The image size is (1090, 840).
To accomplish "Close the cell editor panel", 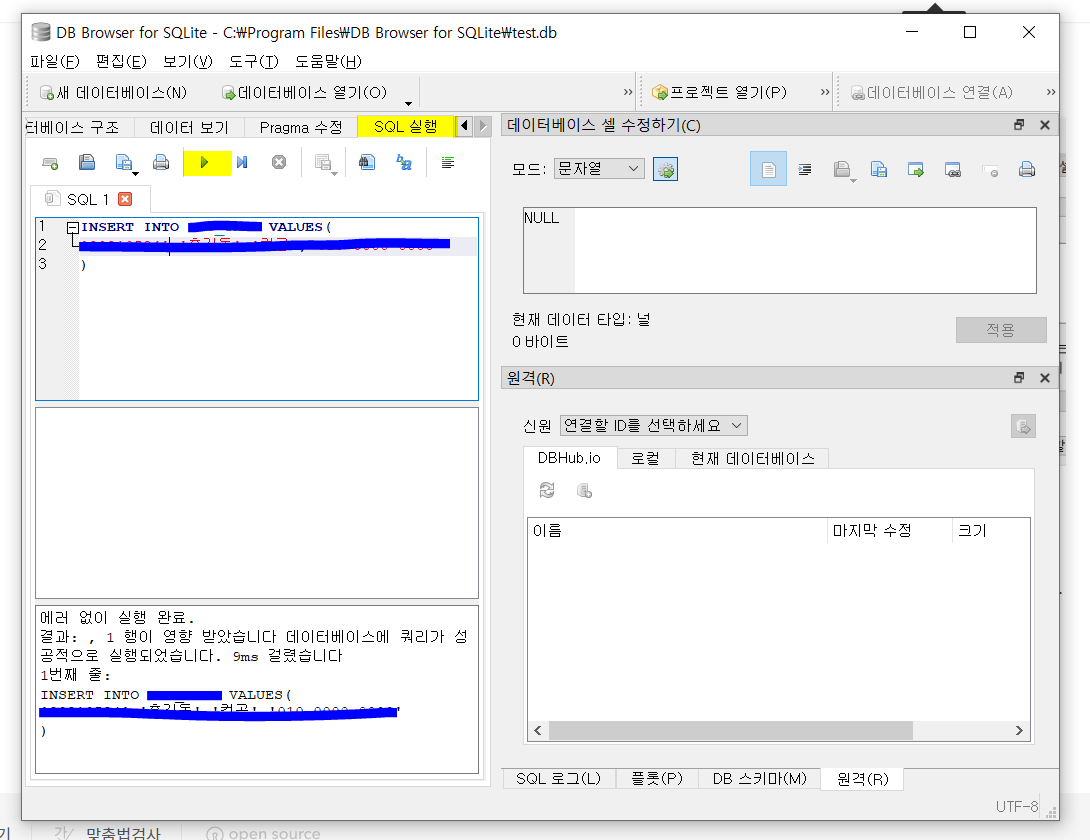I will 1044,124.
